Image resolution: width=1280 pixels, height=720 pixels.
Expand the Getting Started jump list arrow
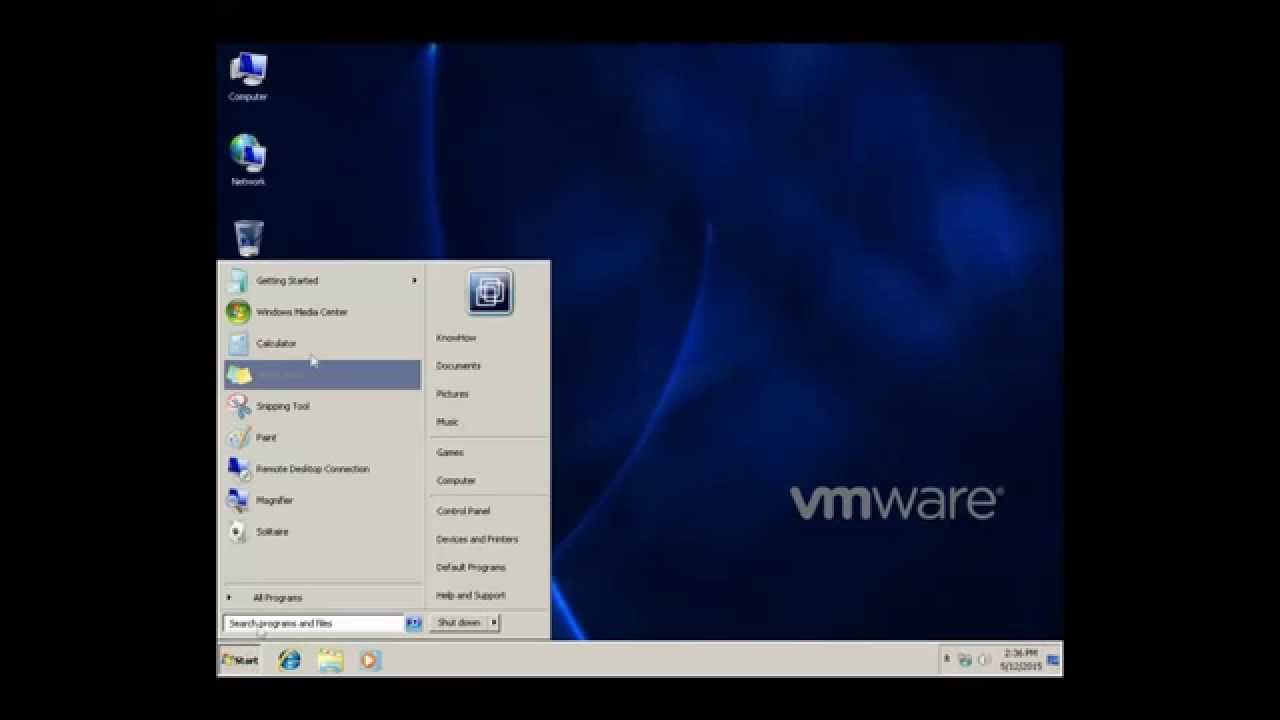(414, 281)
